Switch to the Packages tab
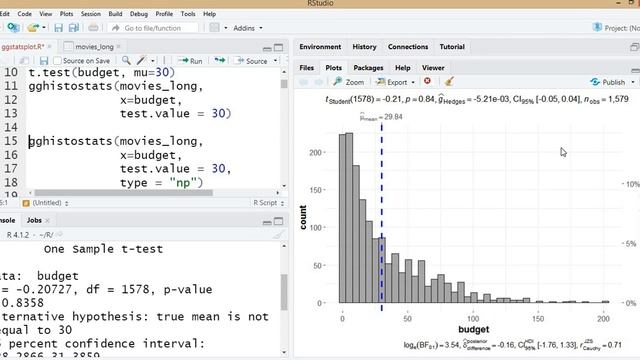Image resolution: width=640 pixels, height=360 pixels. (x=368, y=68)
